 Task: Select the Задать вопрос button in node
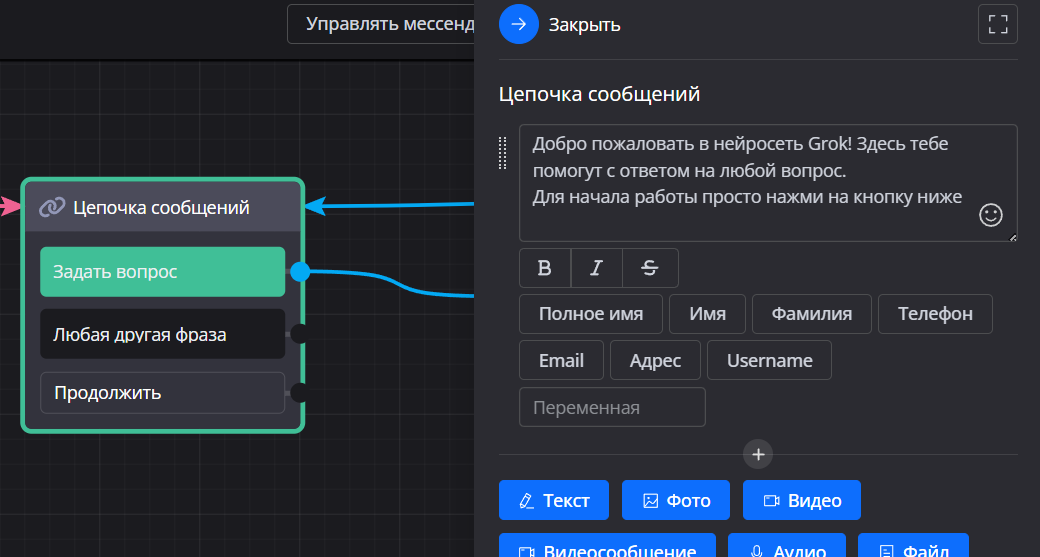point(162,272)
